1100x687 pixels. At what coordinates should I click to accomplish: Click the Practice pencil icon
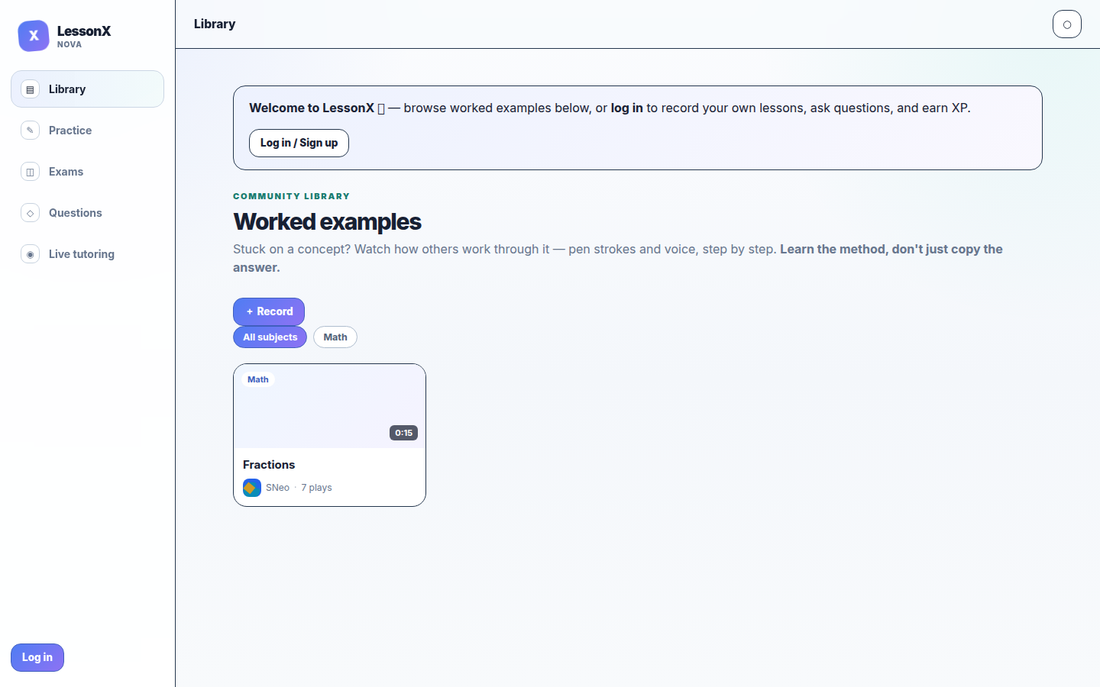point(30,131)
